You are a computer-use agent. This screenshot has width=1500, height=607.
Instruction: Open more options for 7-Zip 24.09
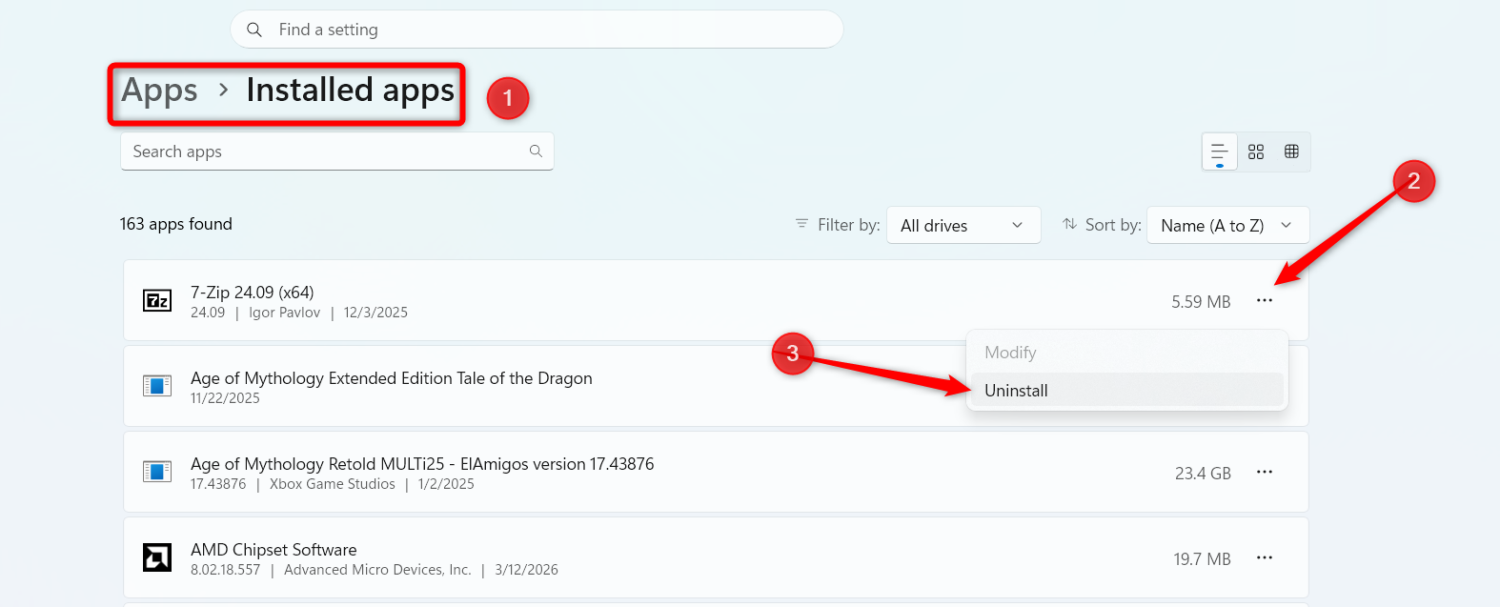click(x=1265, y=300)
